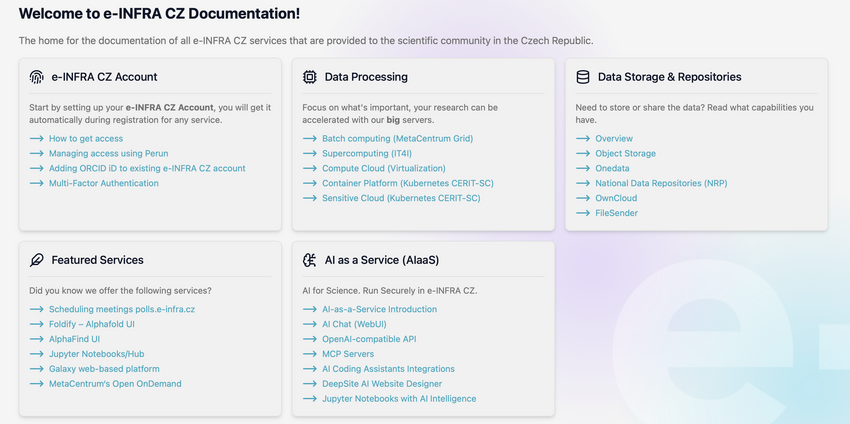This screenshot has width=850, height=424.
Task: Click the arrow icon before Batch computing
Action: (310, 139)
